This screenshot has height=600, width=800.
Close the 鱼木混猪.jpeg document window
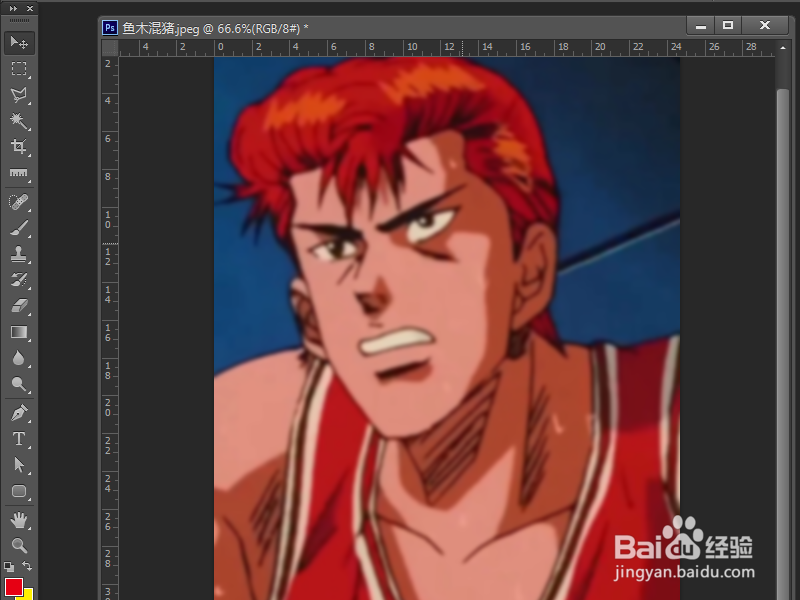[764, 26]
